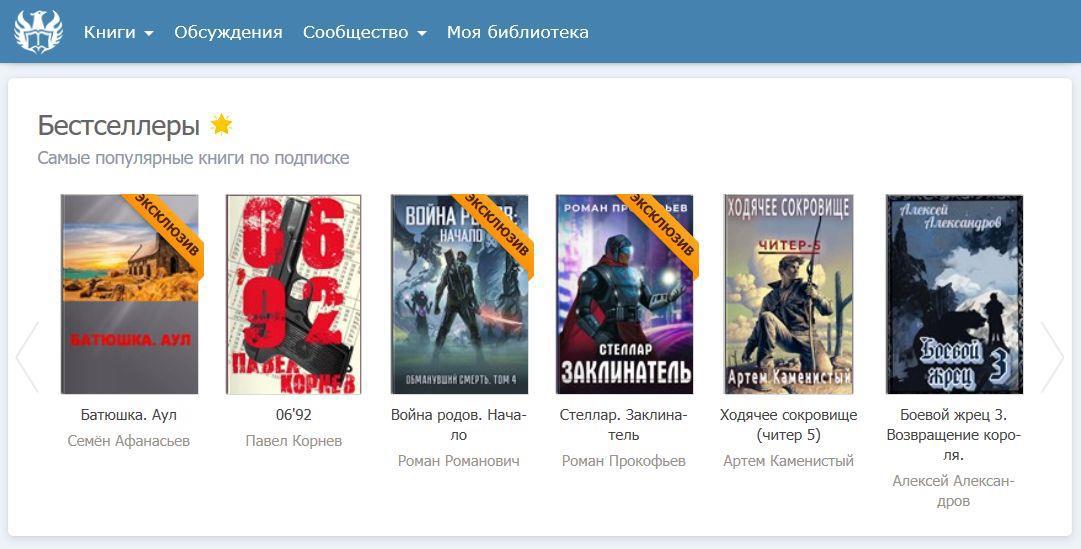Screen dimensions: 1081x549
Task: Open author Артем Каменистый's page
Action: click(788, 461)
